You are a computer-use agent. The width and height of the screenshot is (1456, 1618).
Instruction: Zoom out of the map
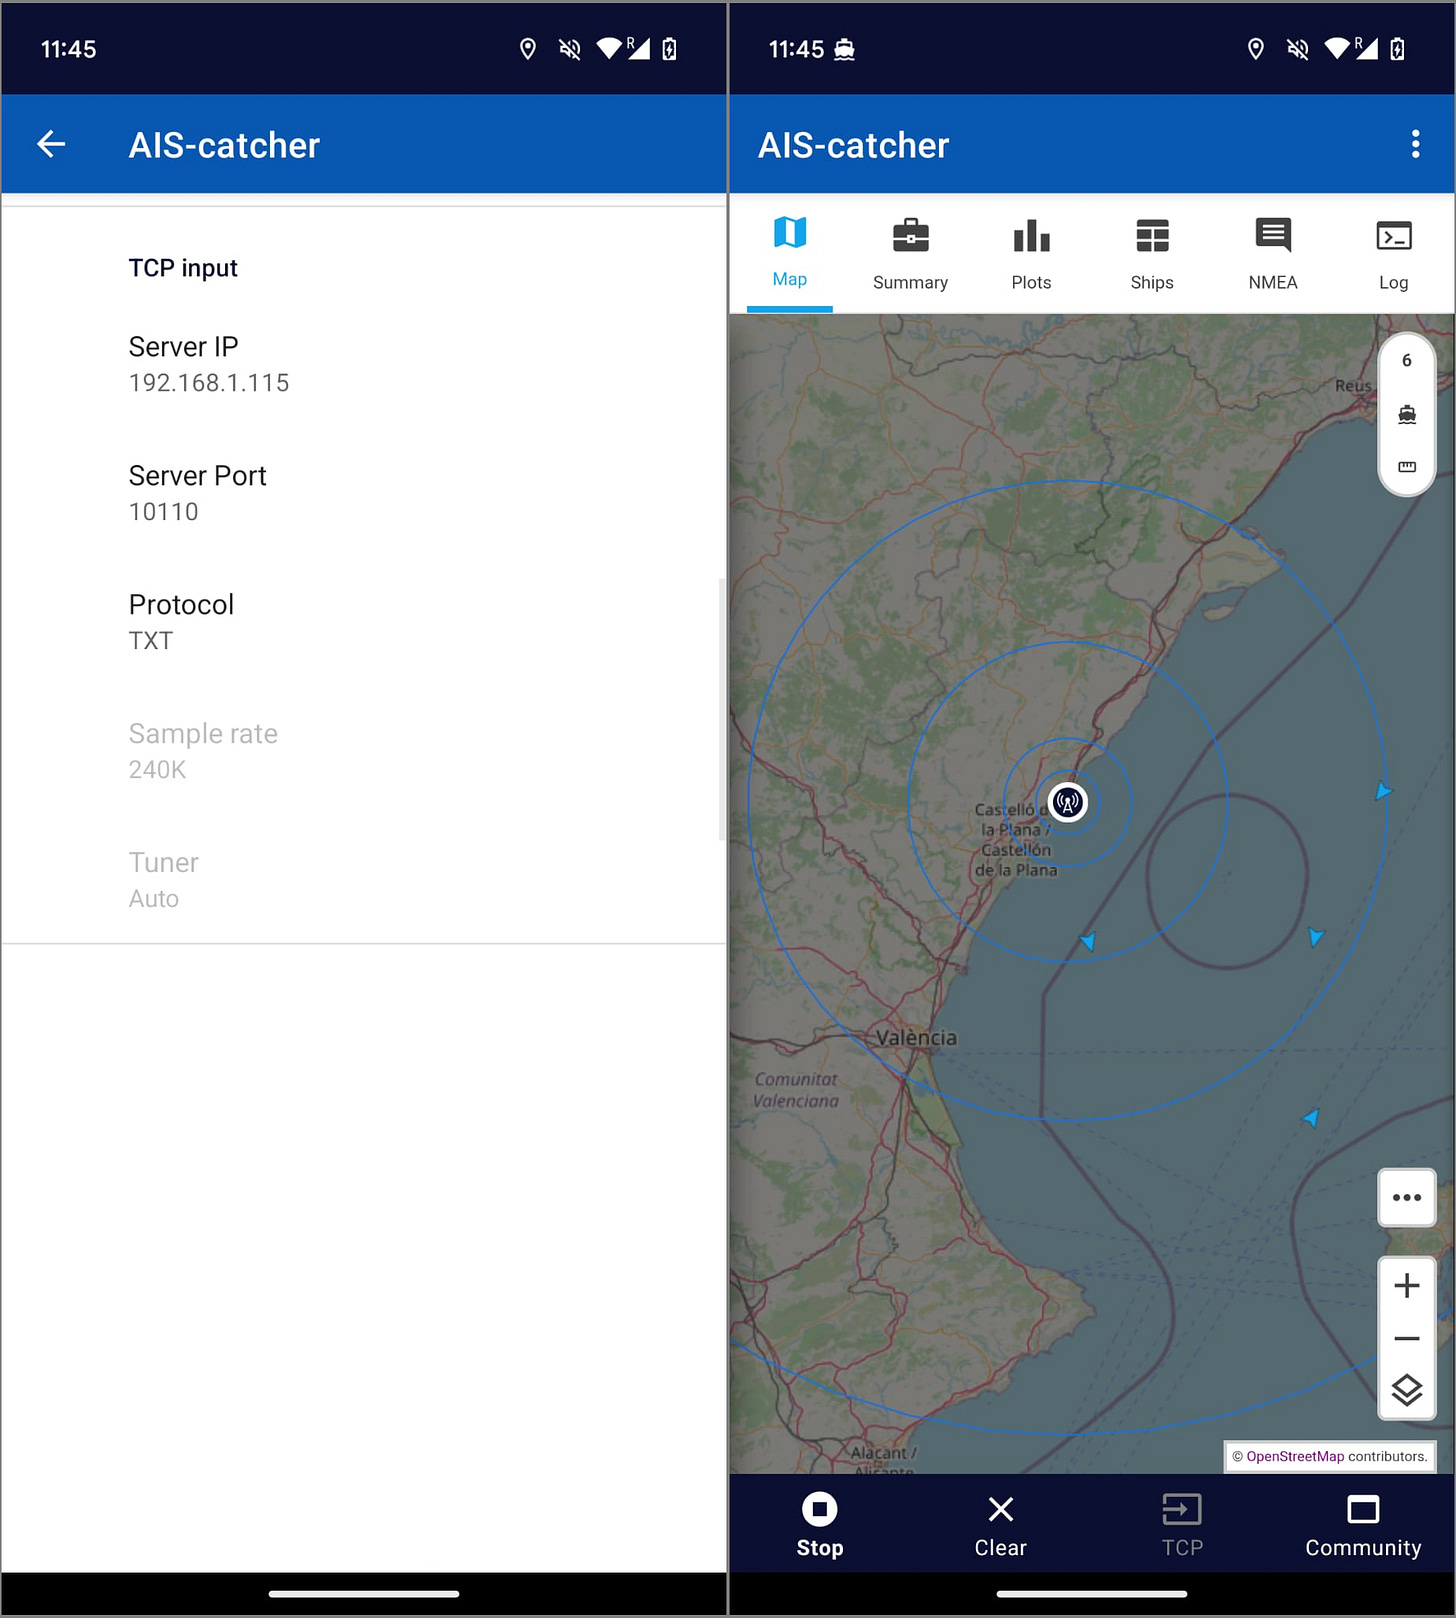pos(1407,1339)
